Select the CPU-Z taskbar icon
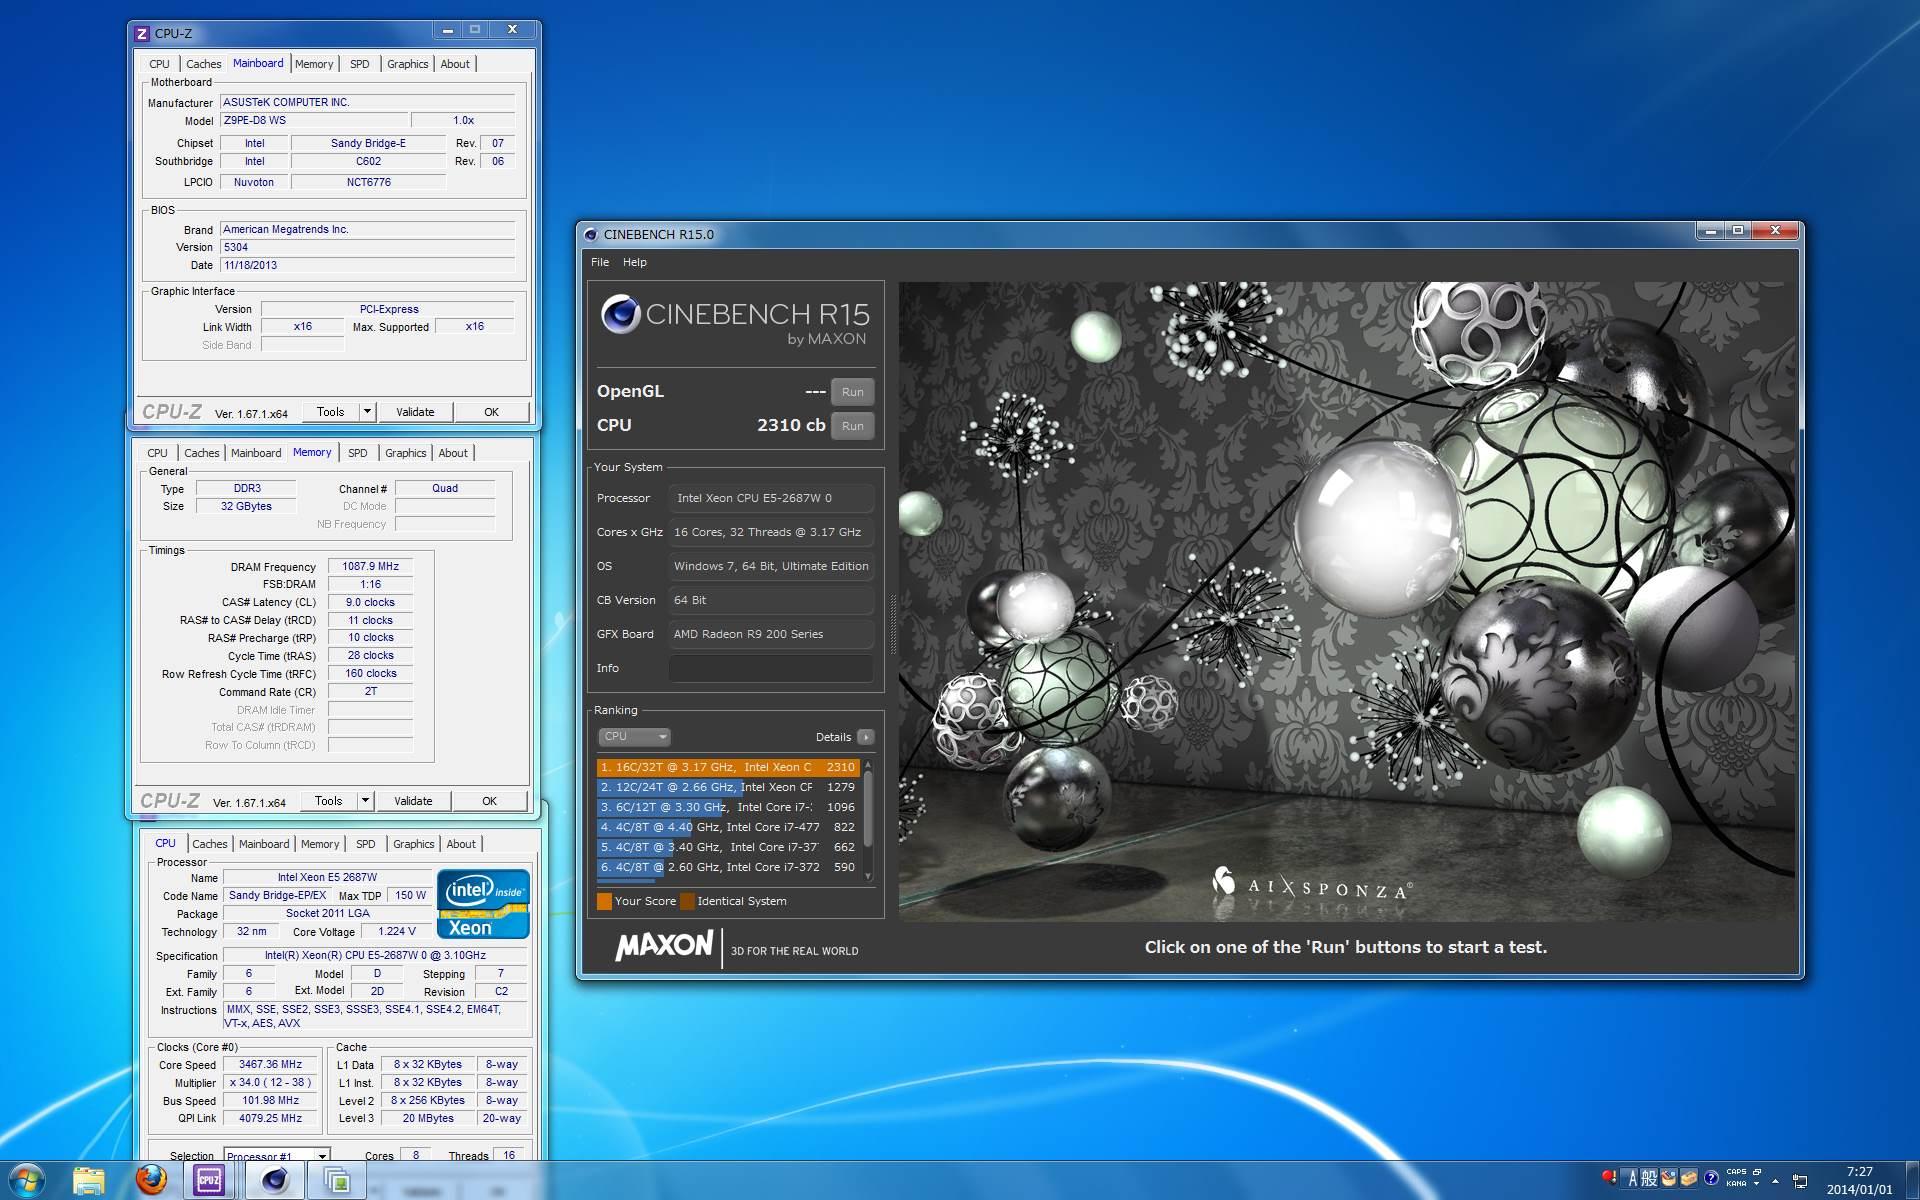The width and height of the screenshot is (1920, 1200). (x=209, y=1181)
